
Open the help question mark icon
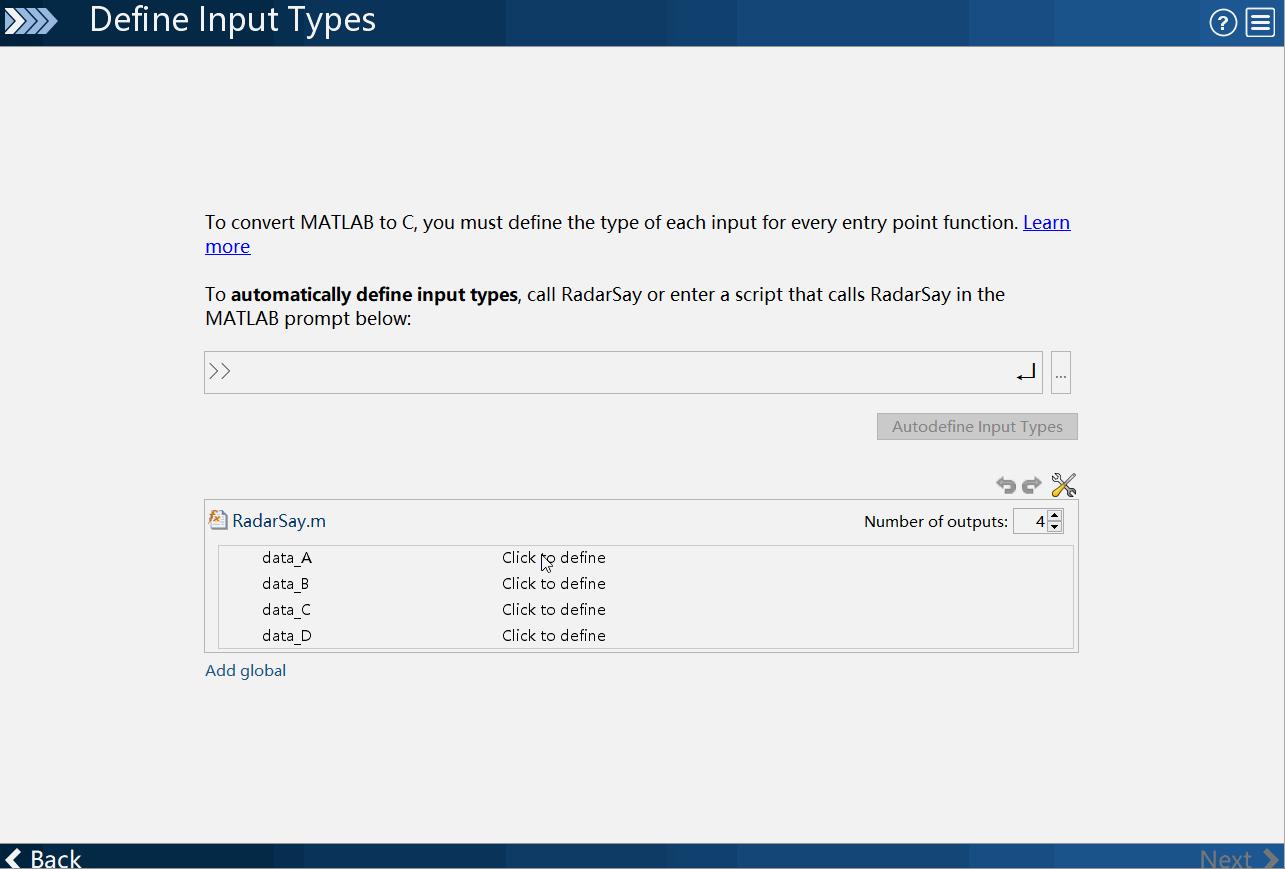[x=1222, y=23]
